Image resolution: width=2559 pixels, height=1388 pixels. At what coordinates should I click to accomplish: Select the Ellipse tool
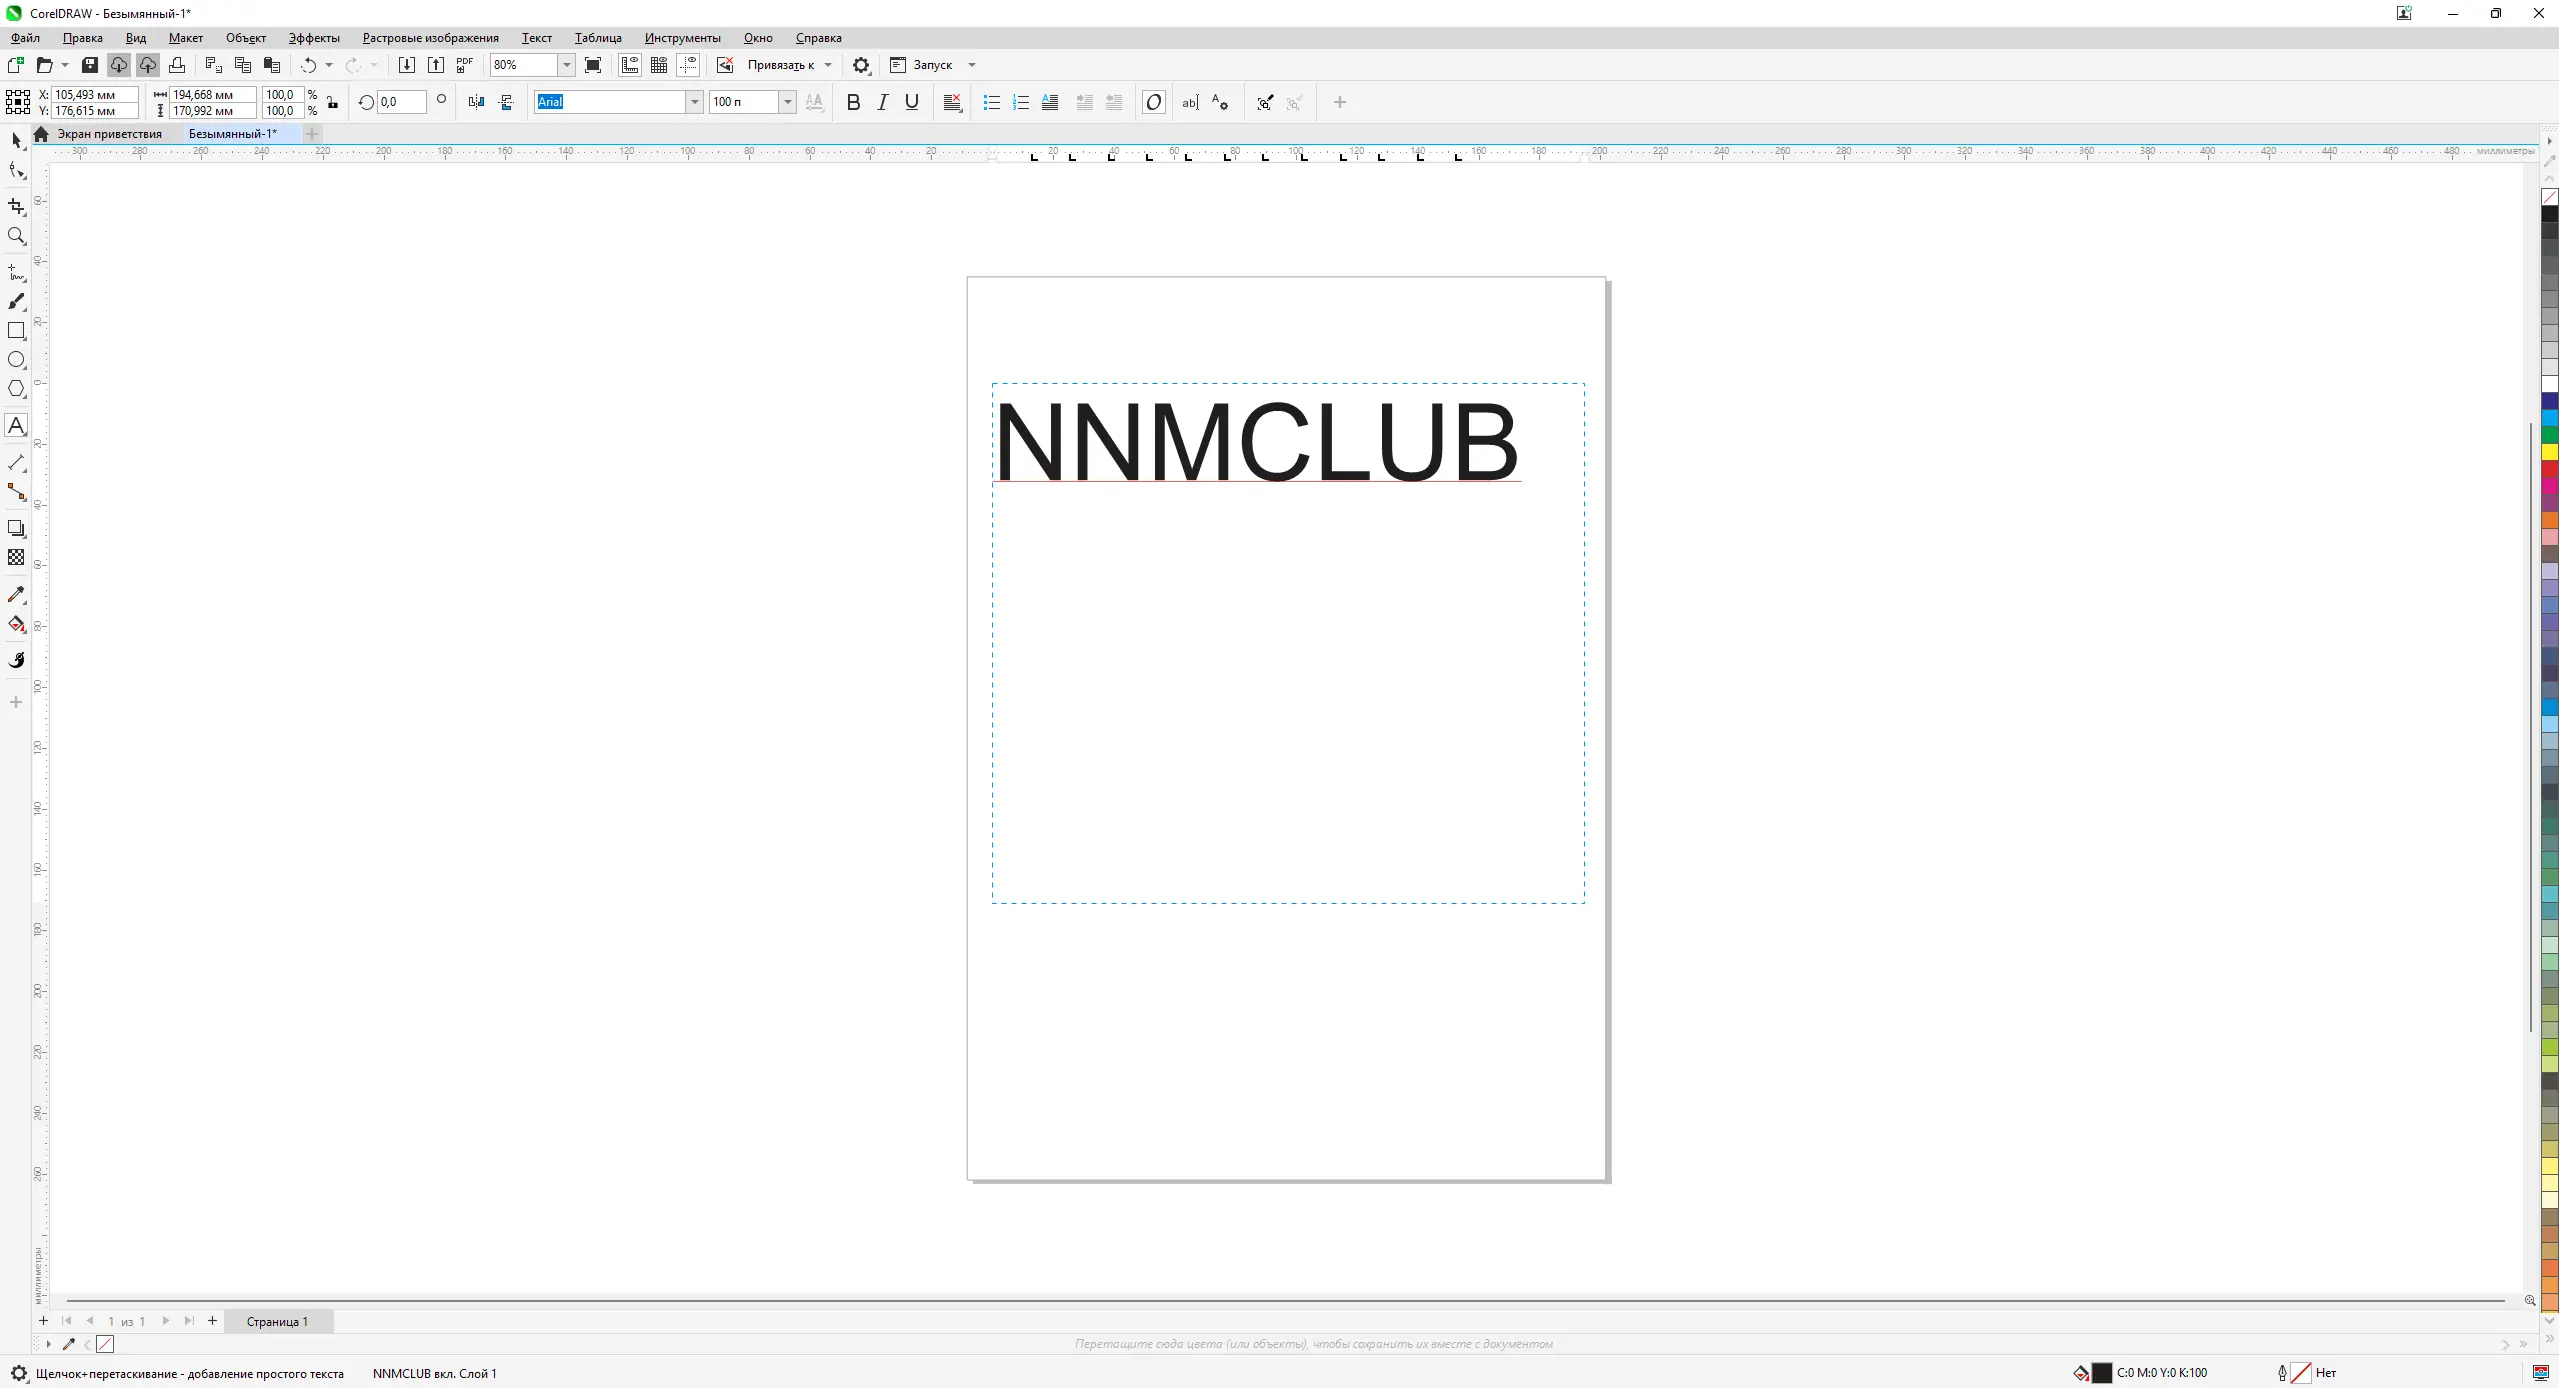click(x=16, y=360)
